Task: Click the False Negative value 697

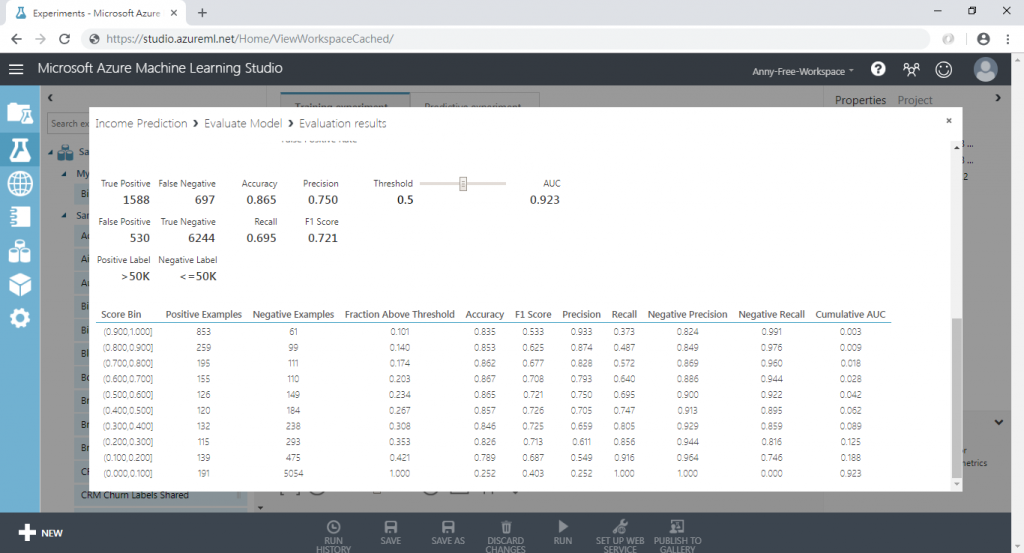Action: pos(205,200)
